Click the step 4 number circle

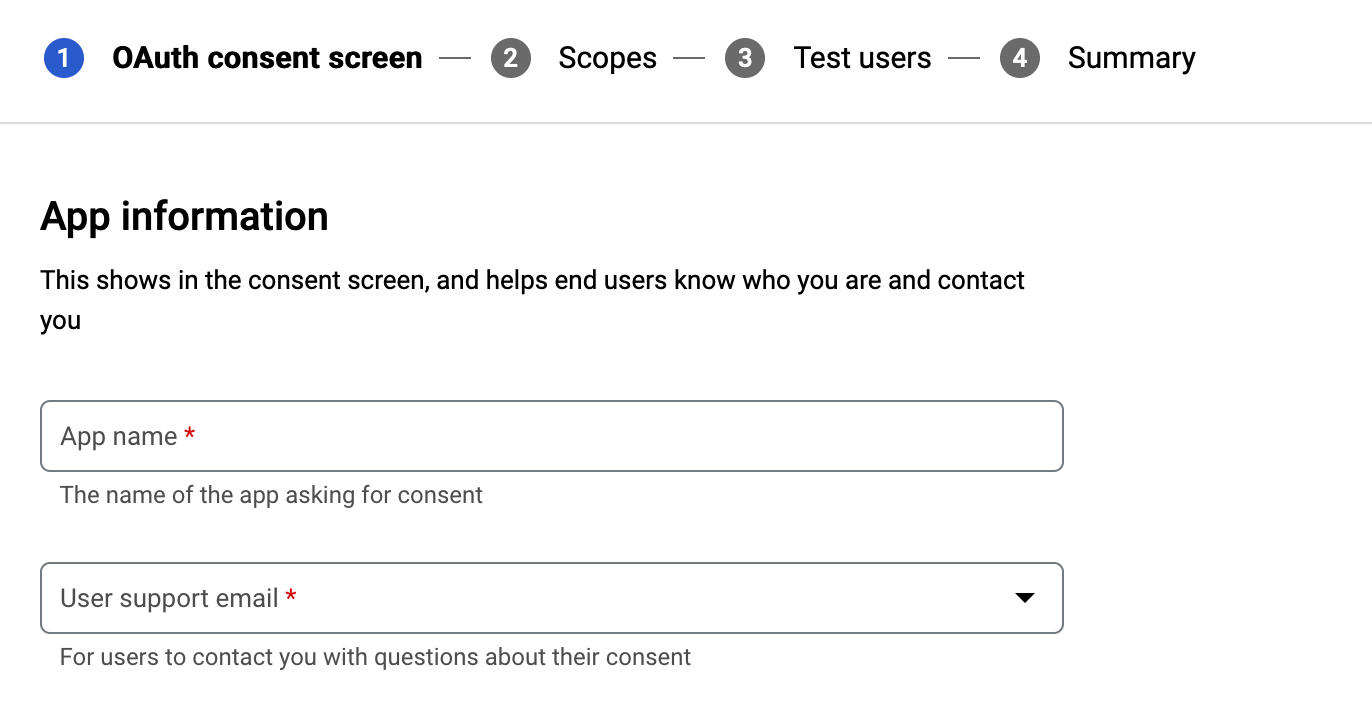1019,58
